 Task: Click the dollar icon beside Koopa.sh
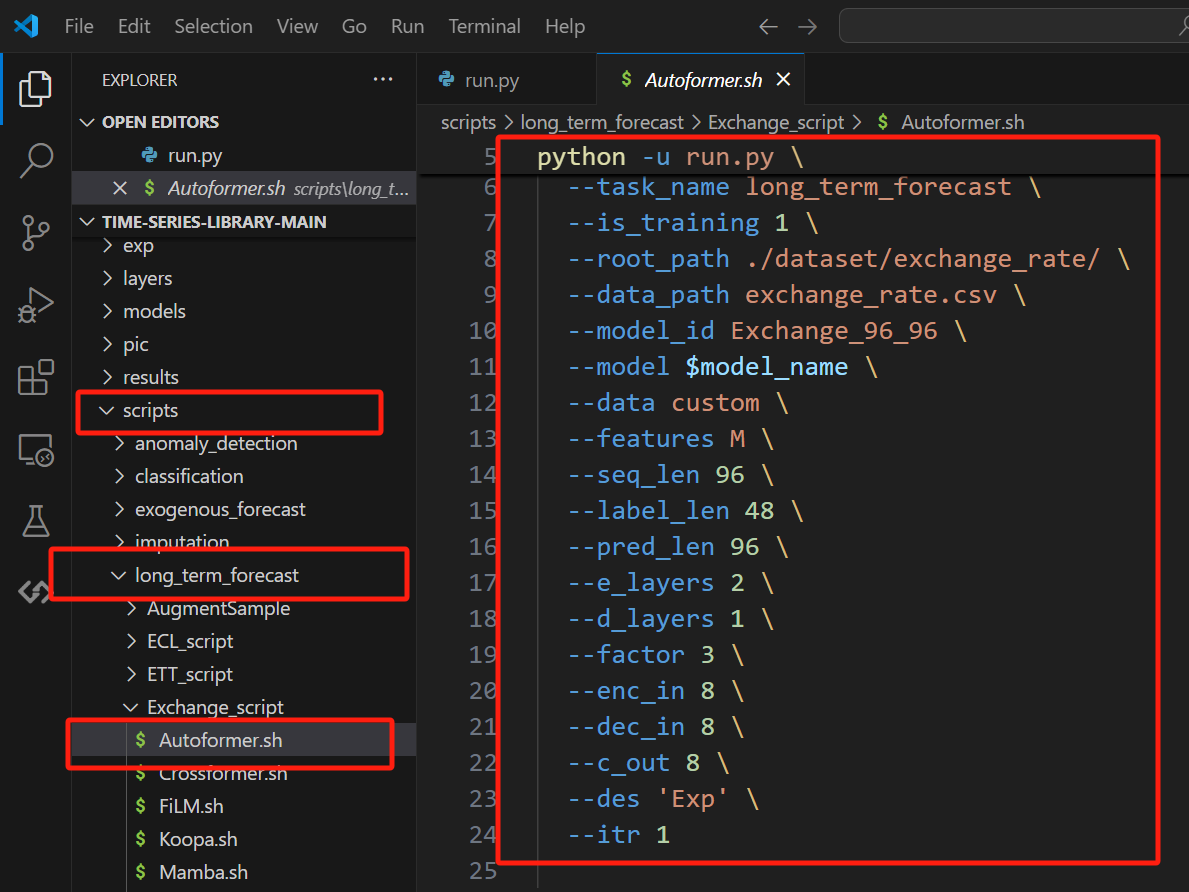tap(140, 839)
